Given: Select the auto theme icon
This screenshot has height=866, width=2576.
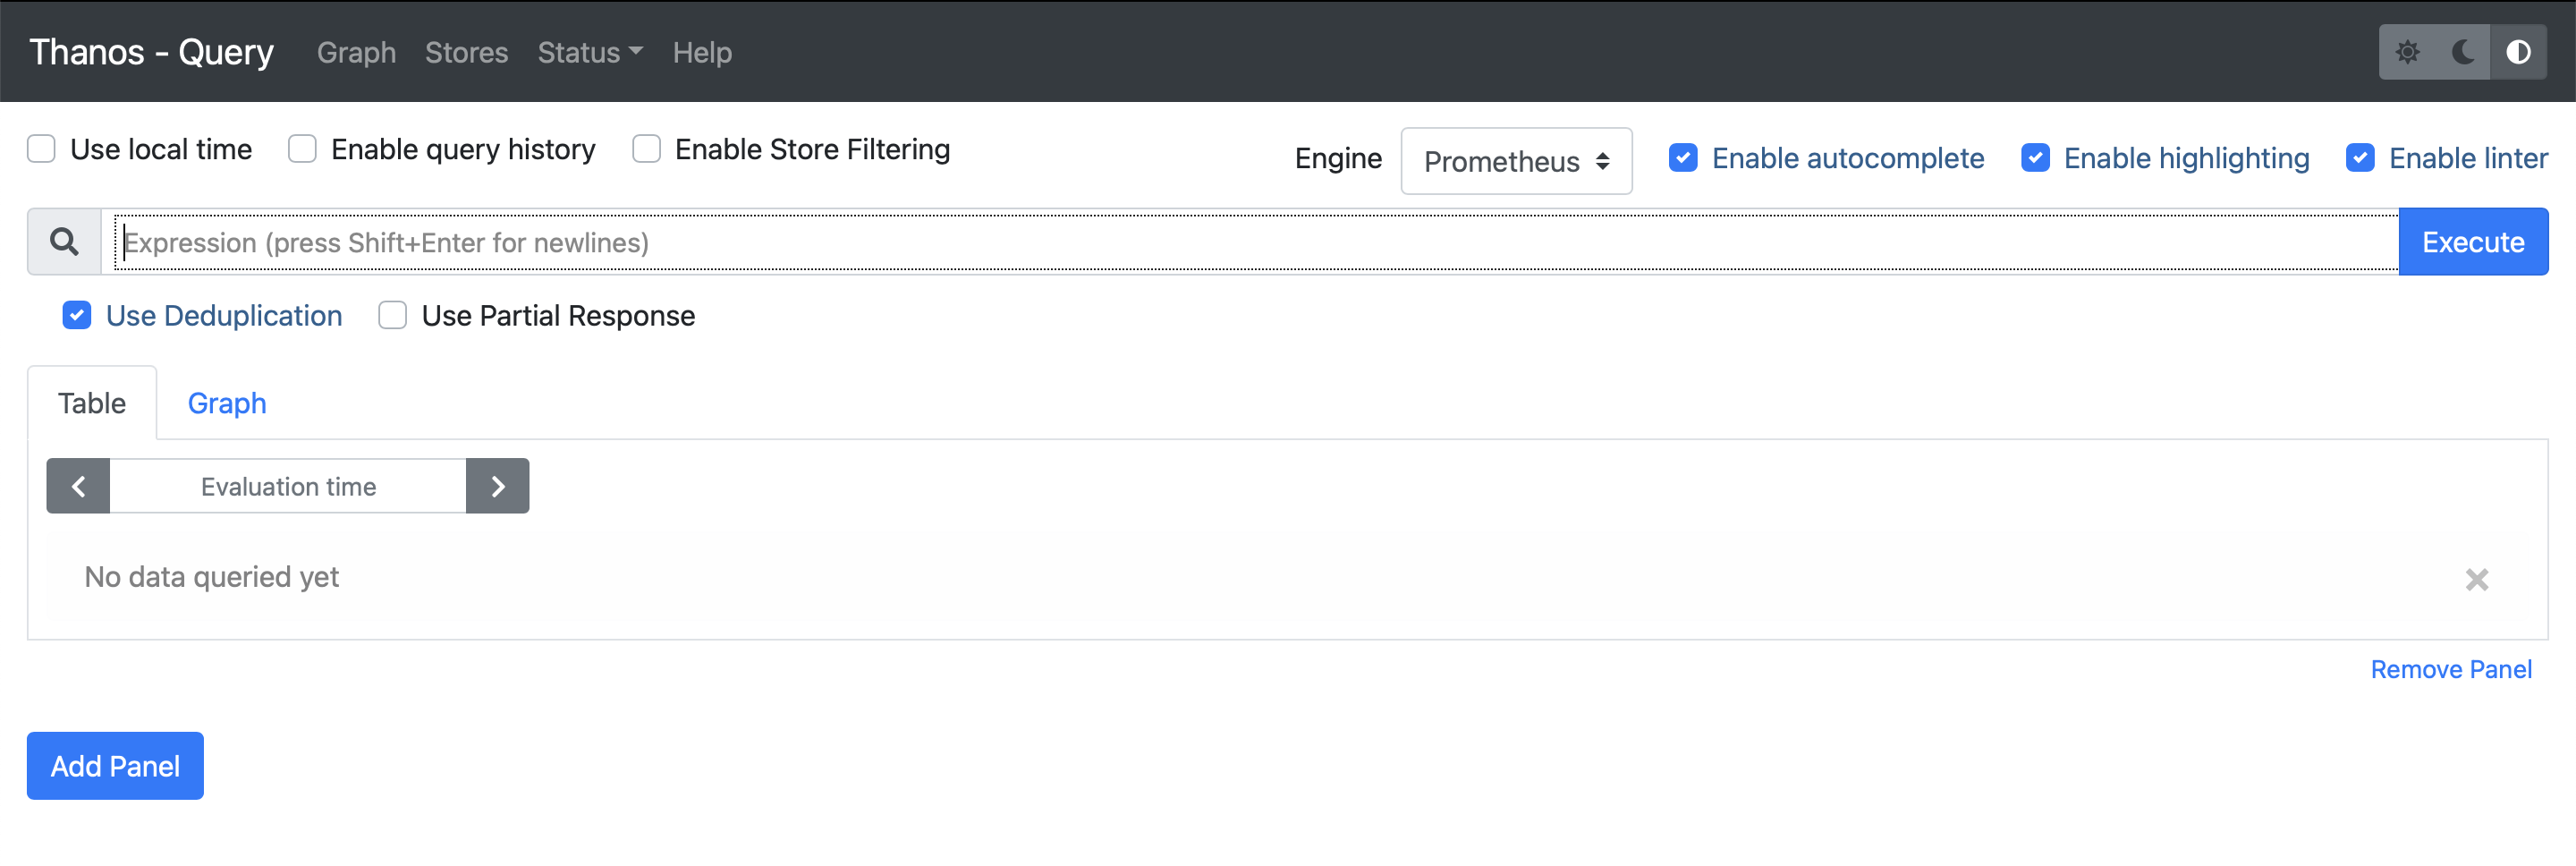Looking at the screenshot, I should [2518, 52].
